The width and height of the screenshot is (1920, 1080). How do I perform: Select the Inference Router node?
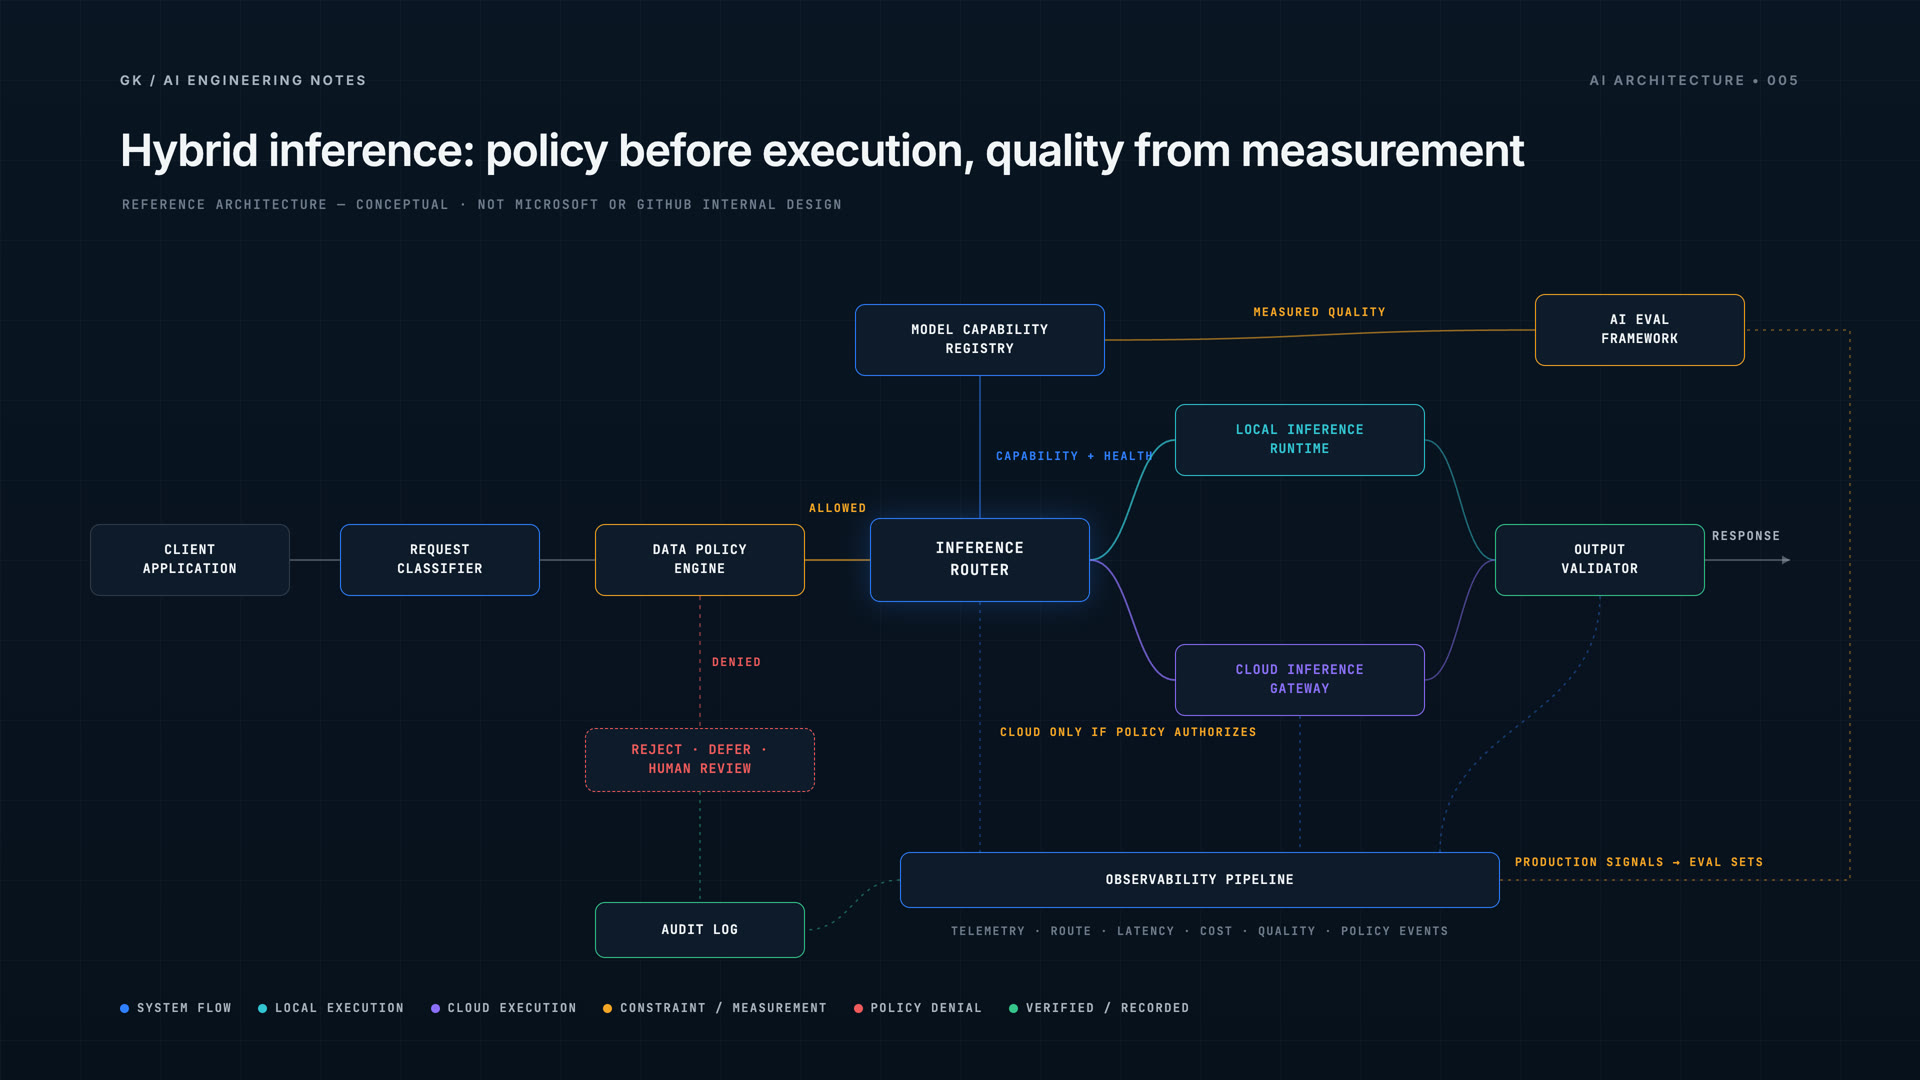(x=980, y=560)
